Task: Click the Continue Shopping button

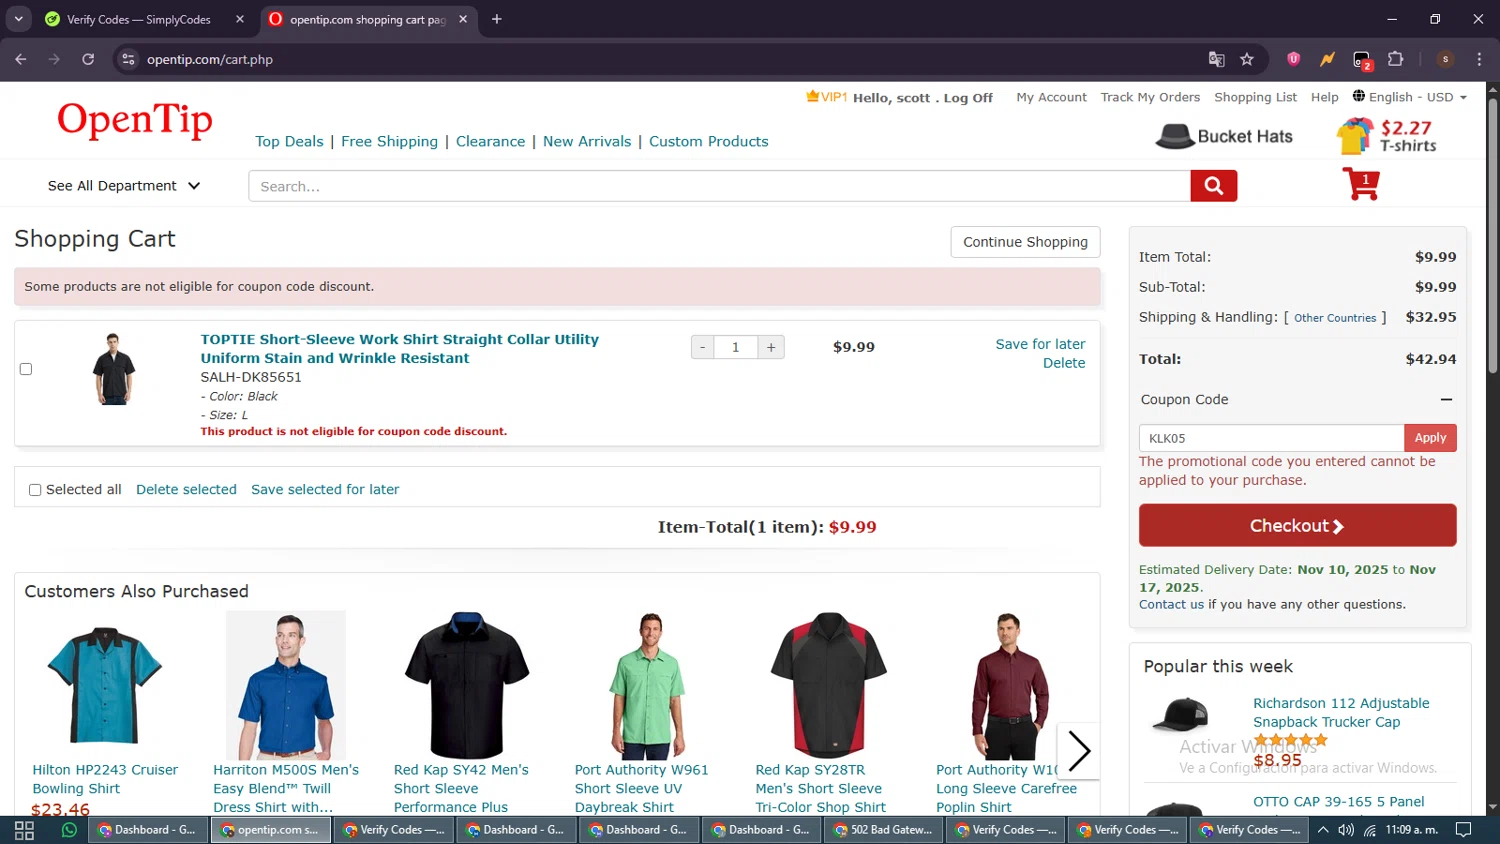Action: pos(1025,242)
